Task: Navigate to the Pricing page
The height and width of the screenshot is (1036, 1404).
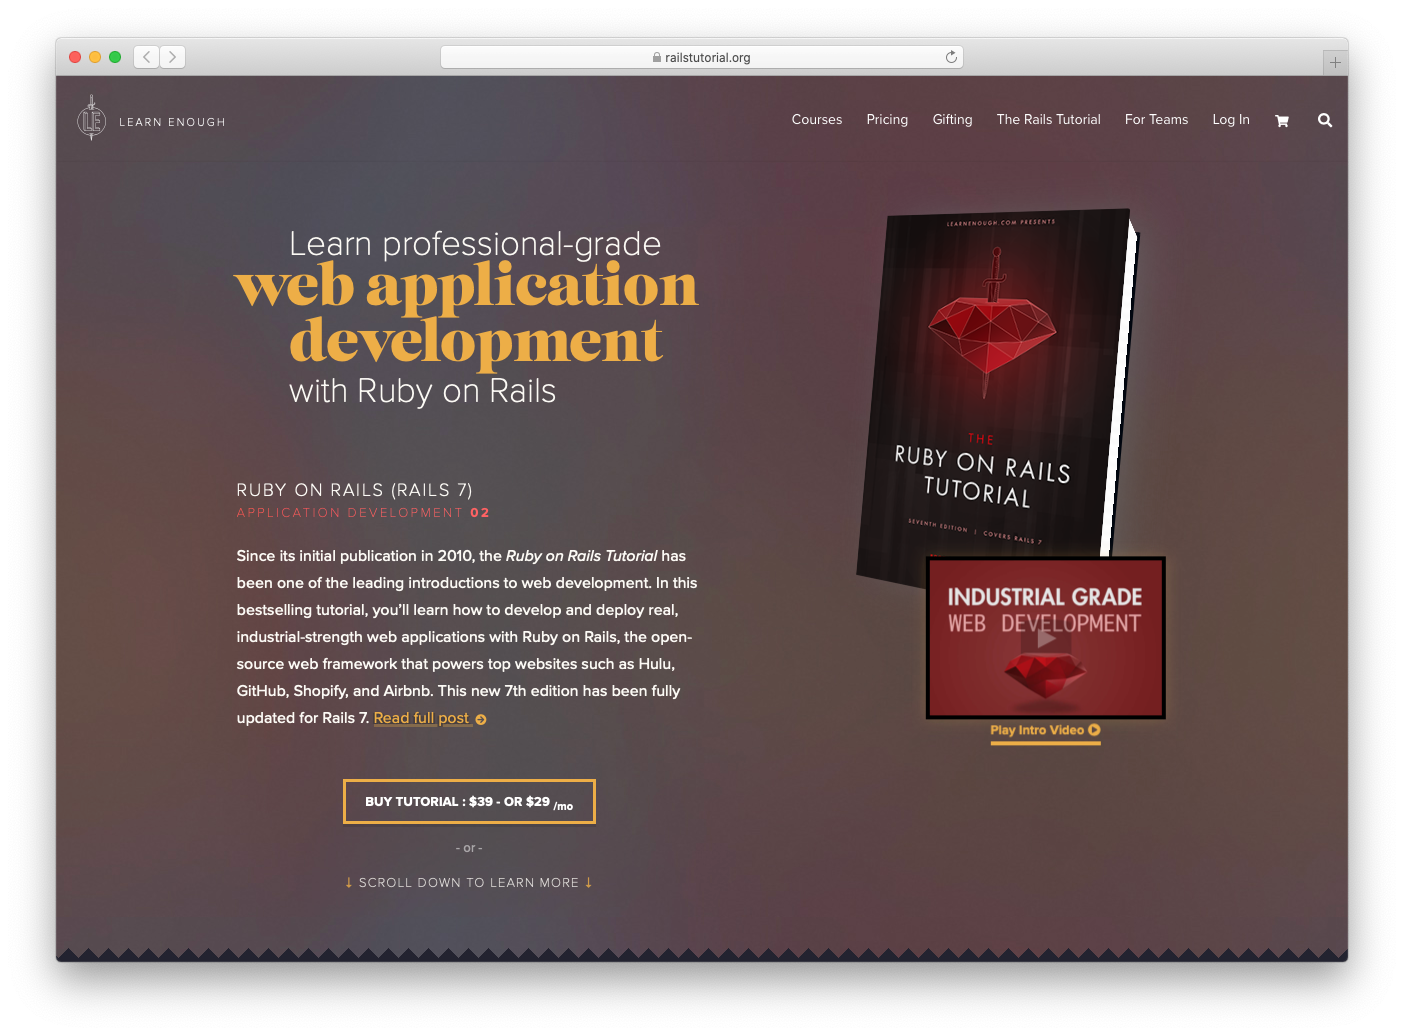Action: point(887,120)
